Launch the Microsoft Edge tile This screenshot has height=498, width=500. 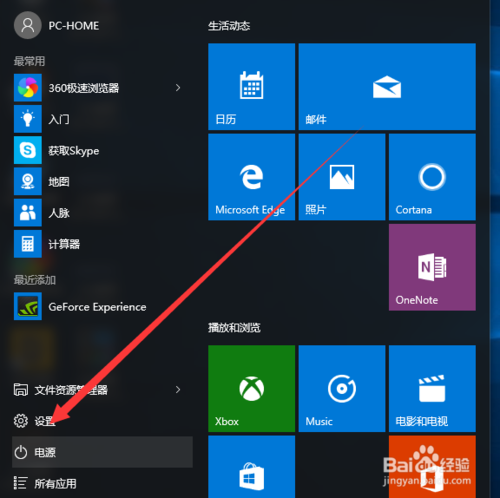click(x=252, y=177)
